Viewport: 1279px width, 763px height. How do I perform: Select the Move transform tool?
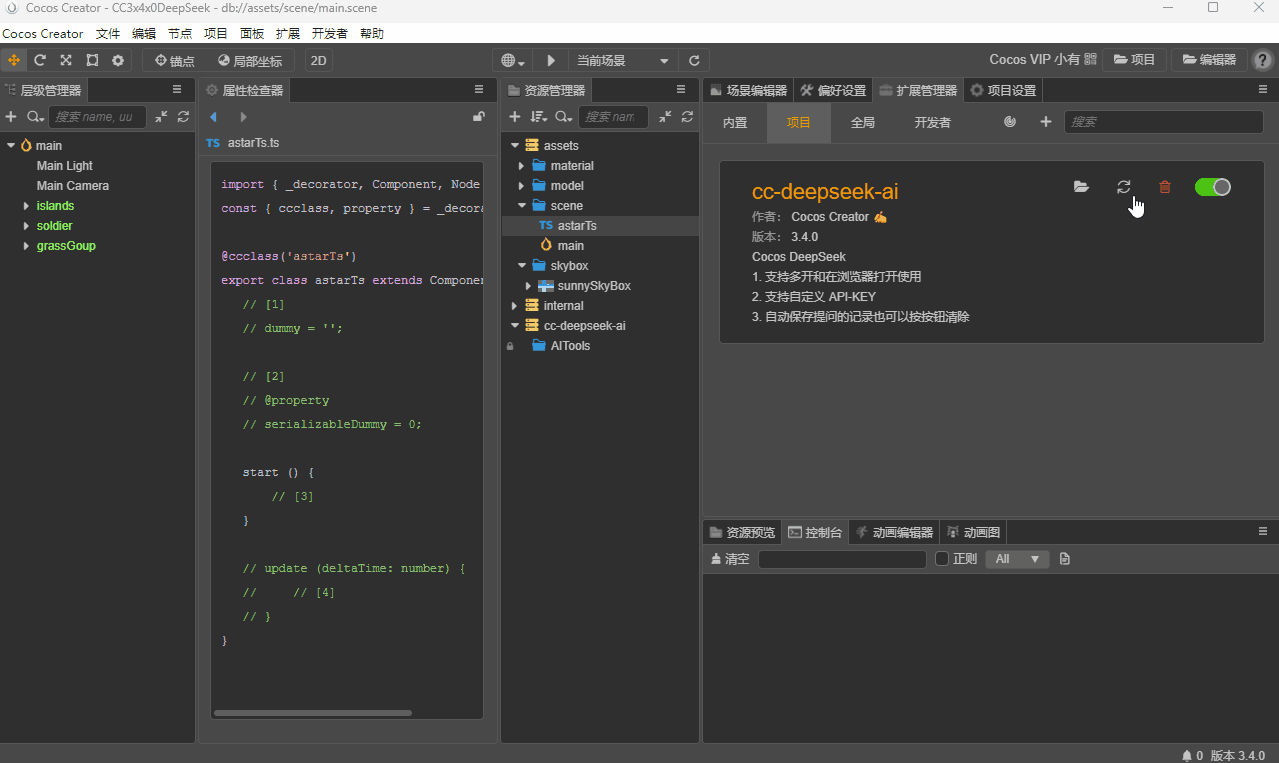[x=14, y=60]
